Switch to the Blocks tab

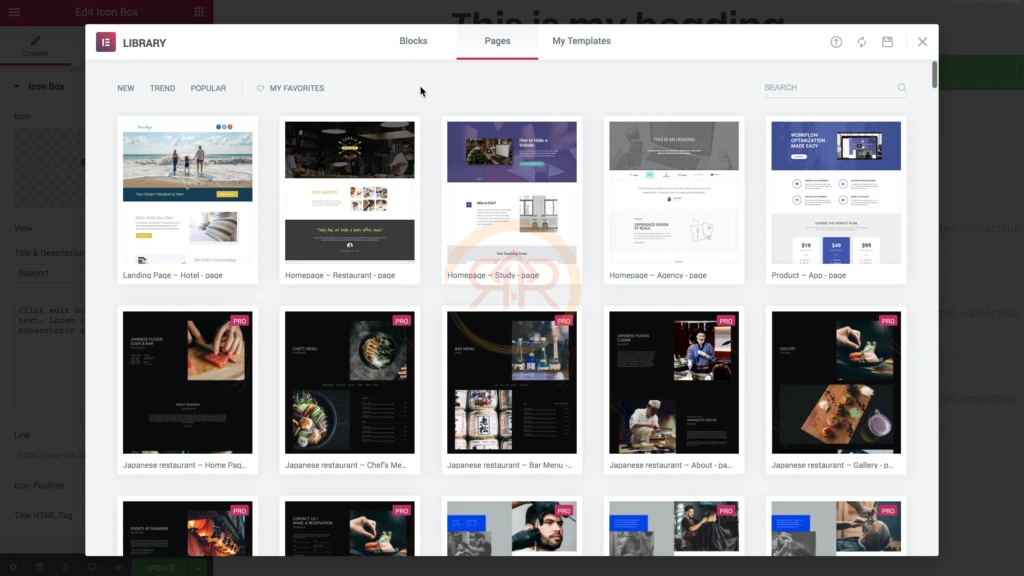413,41
